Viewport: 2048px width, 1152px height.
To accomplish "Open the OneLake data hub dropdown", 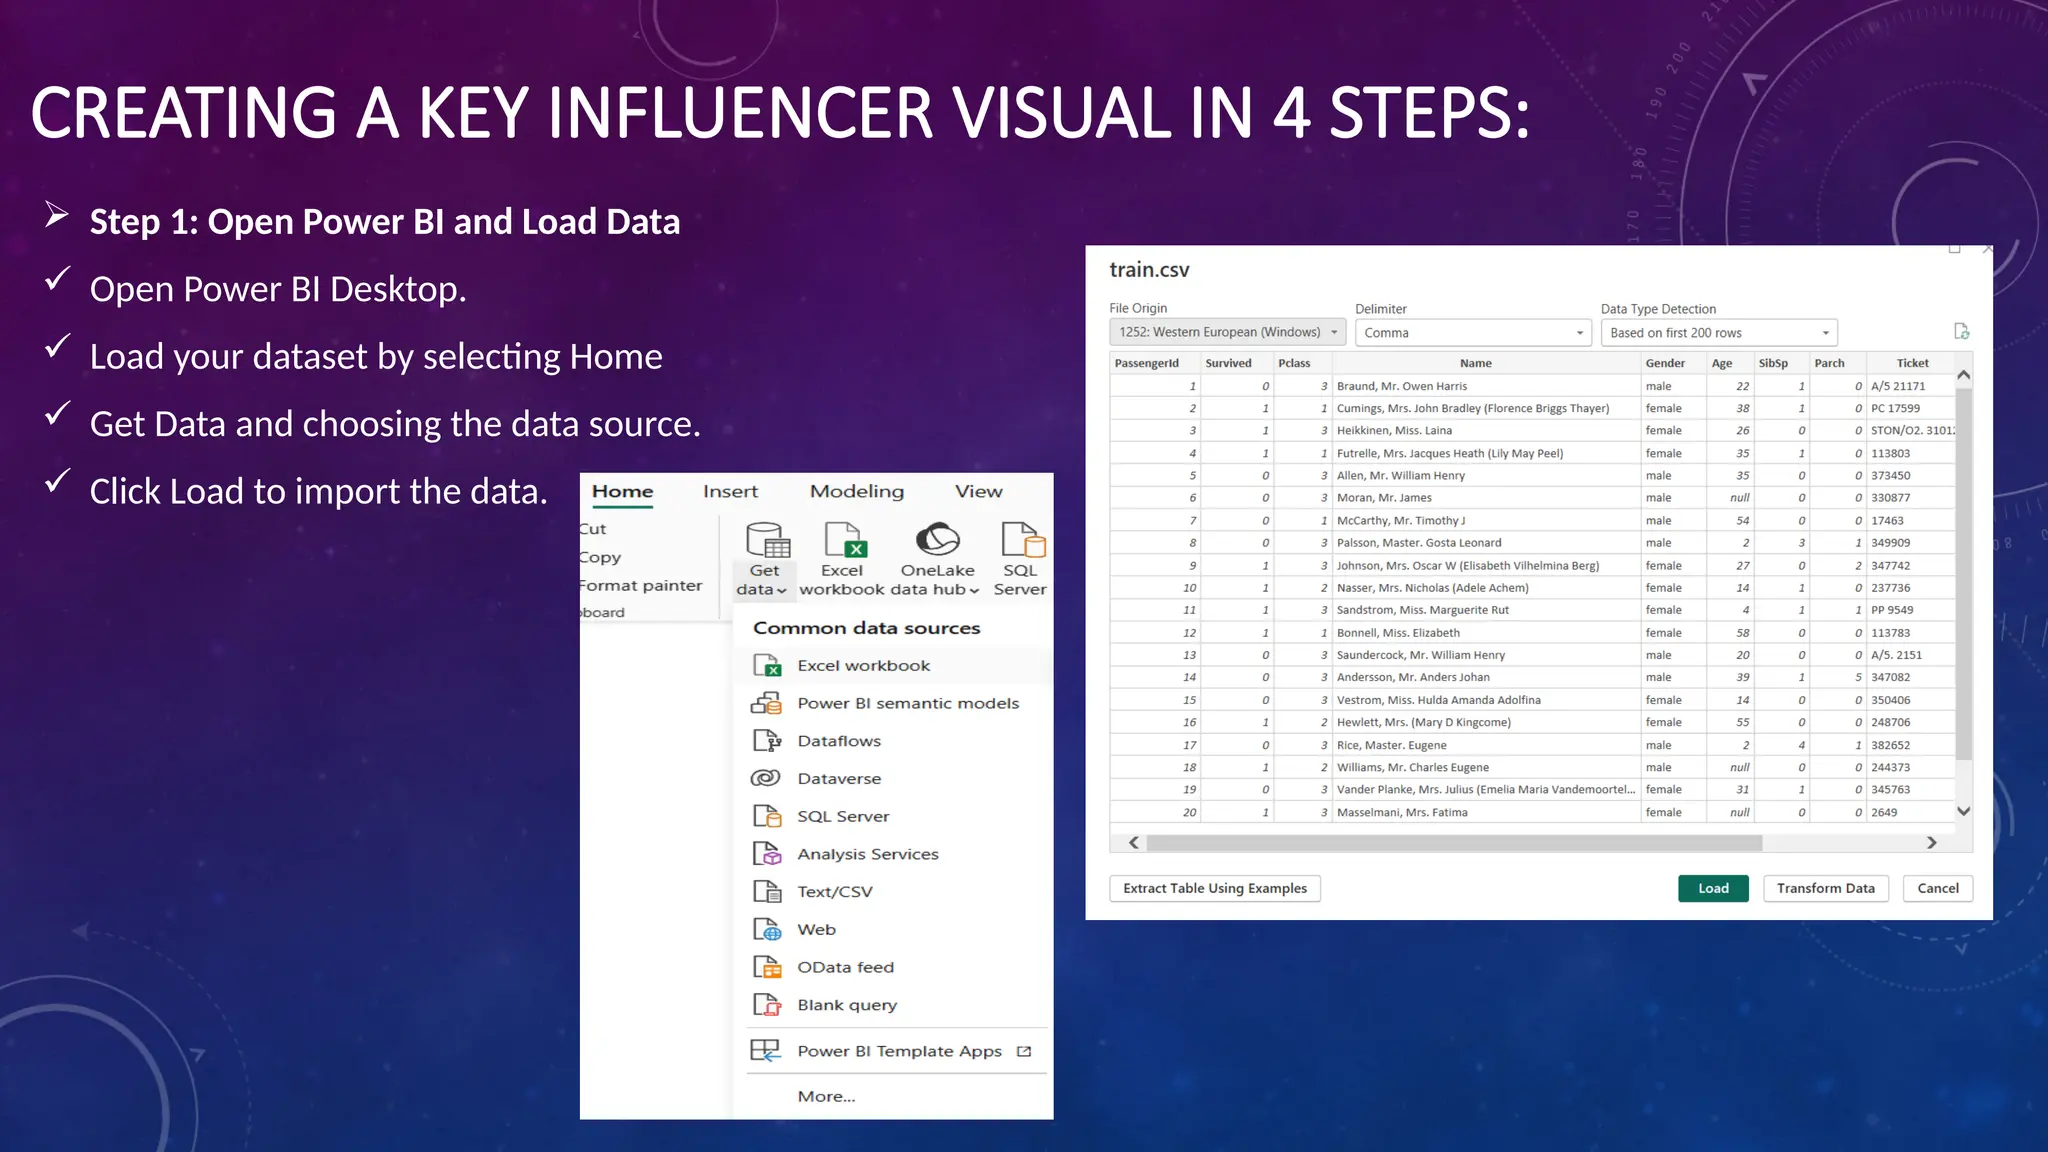I will tap(938, 560).
